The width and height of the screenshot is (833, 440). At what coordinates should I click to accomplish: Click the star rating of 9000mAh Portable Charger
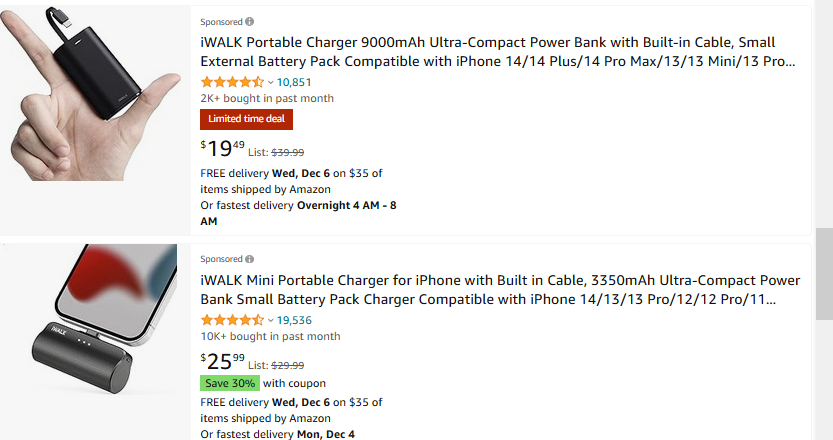point(232,82)
